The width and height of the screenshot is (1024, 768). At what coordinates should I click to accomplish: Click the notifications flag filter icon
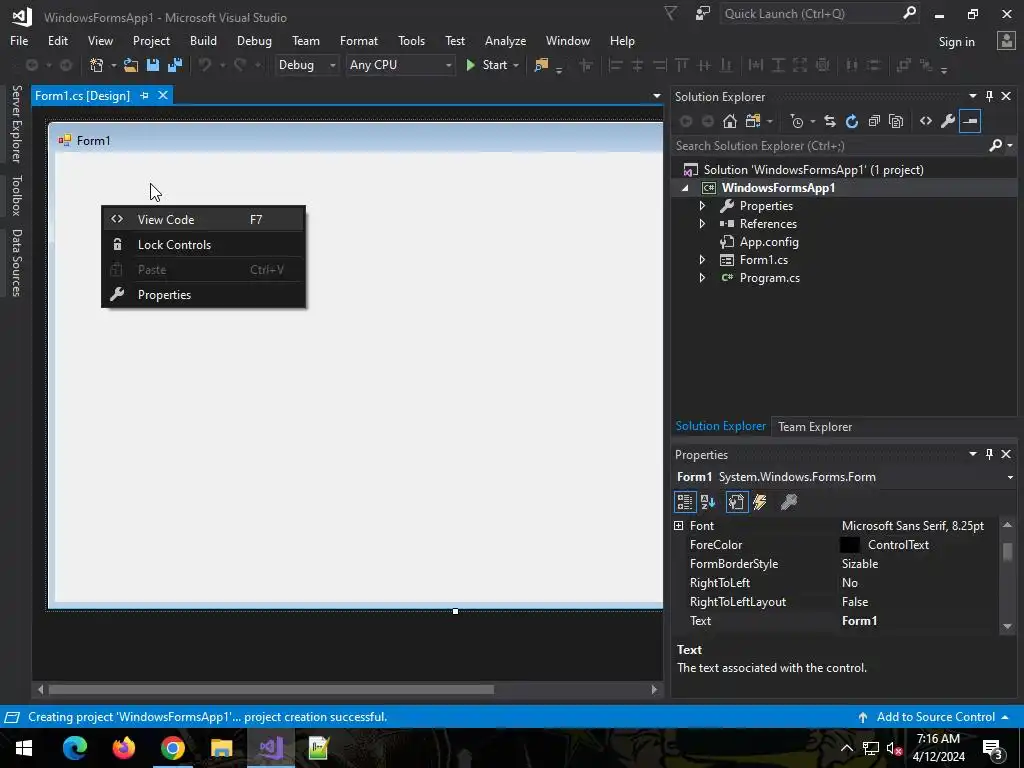click(671, 14)
